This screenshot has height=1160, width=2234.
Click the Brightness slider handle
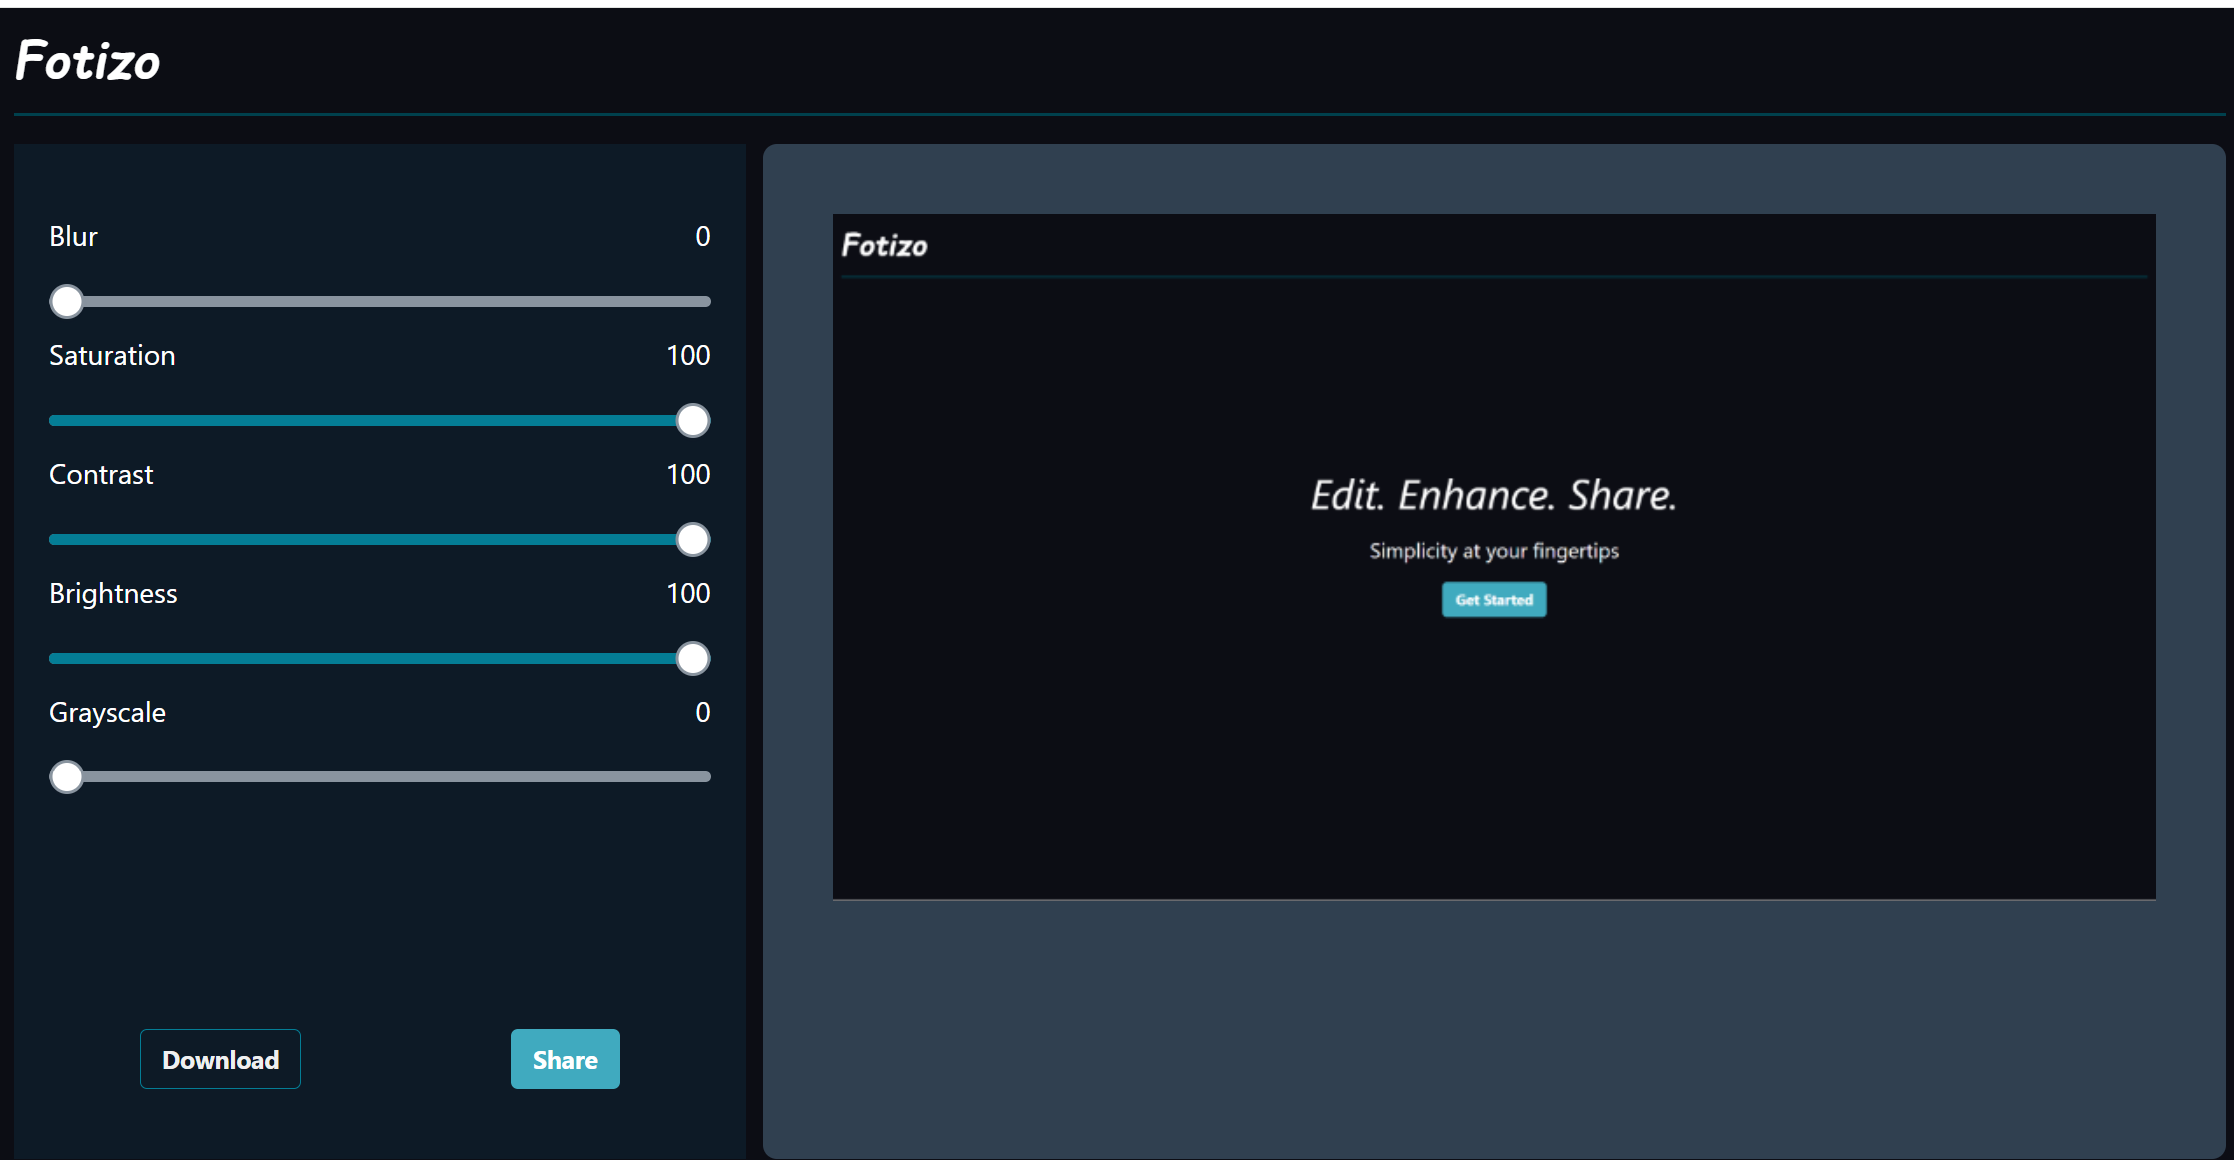click(x=693, y=658)
